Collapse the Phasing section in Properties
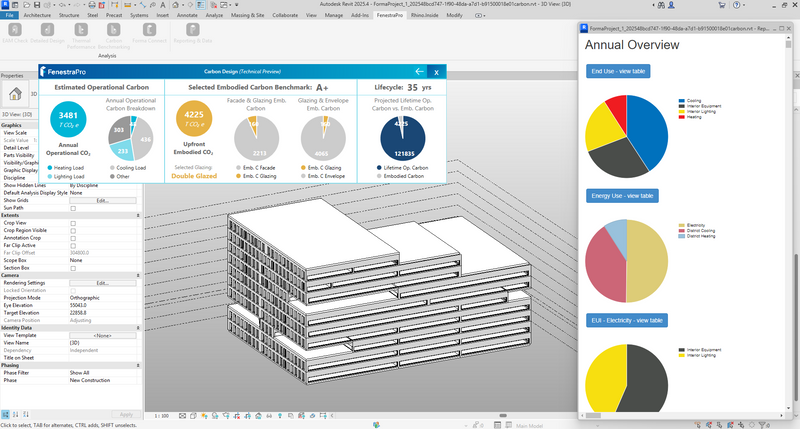 point(138,365)
